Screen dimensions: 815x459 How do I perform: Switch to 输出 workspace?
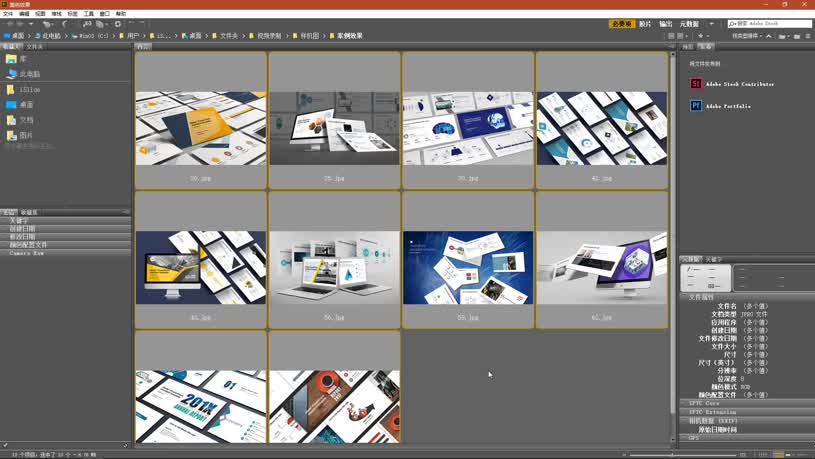point(666,24)
